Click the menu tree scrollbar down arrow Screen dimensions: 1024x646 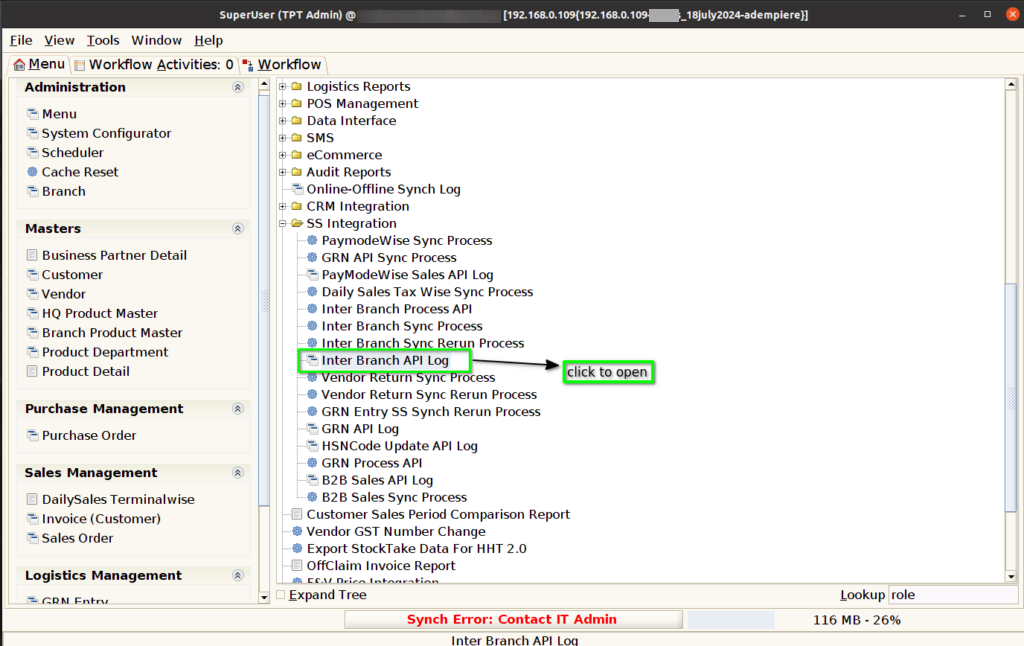pos(1011,577)
